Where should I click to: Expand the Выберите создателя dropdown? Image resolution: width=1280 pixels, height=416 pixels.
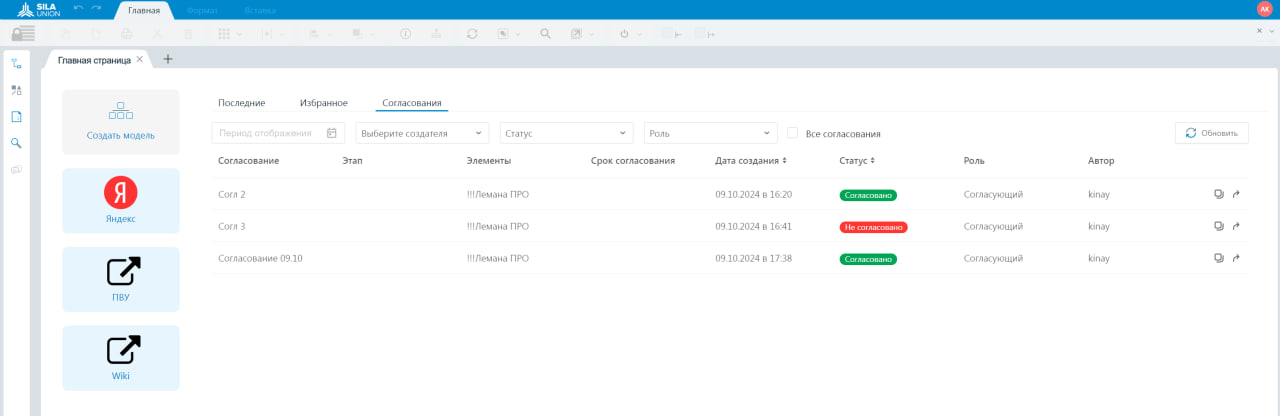tap(422, 133)
